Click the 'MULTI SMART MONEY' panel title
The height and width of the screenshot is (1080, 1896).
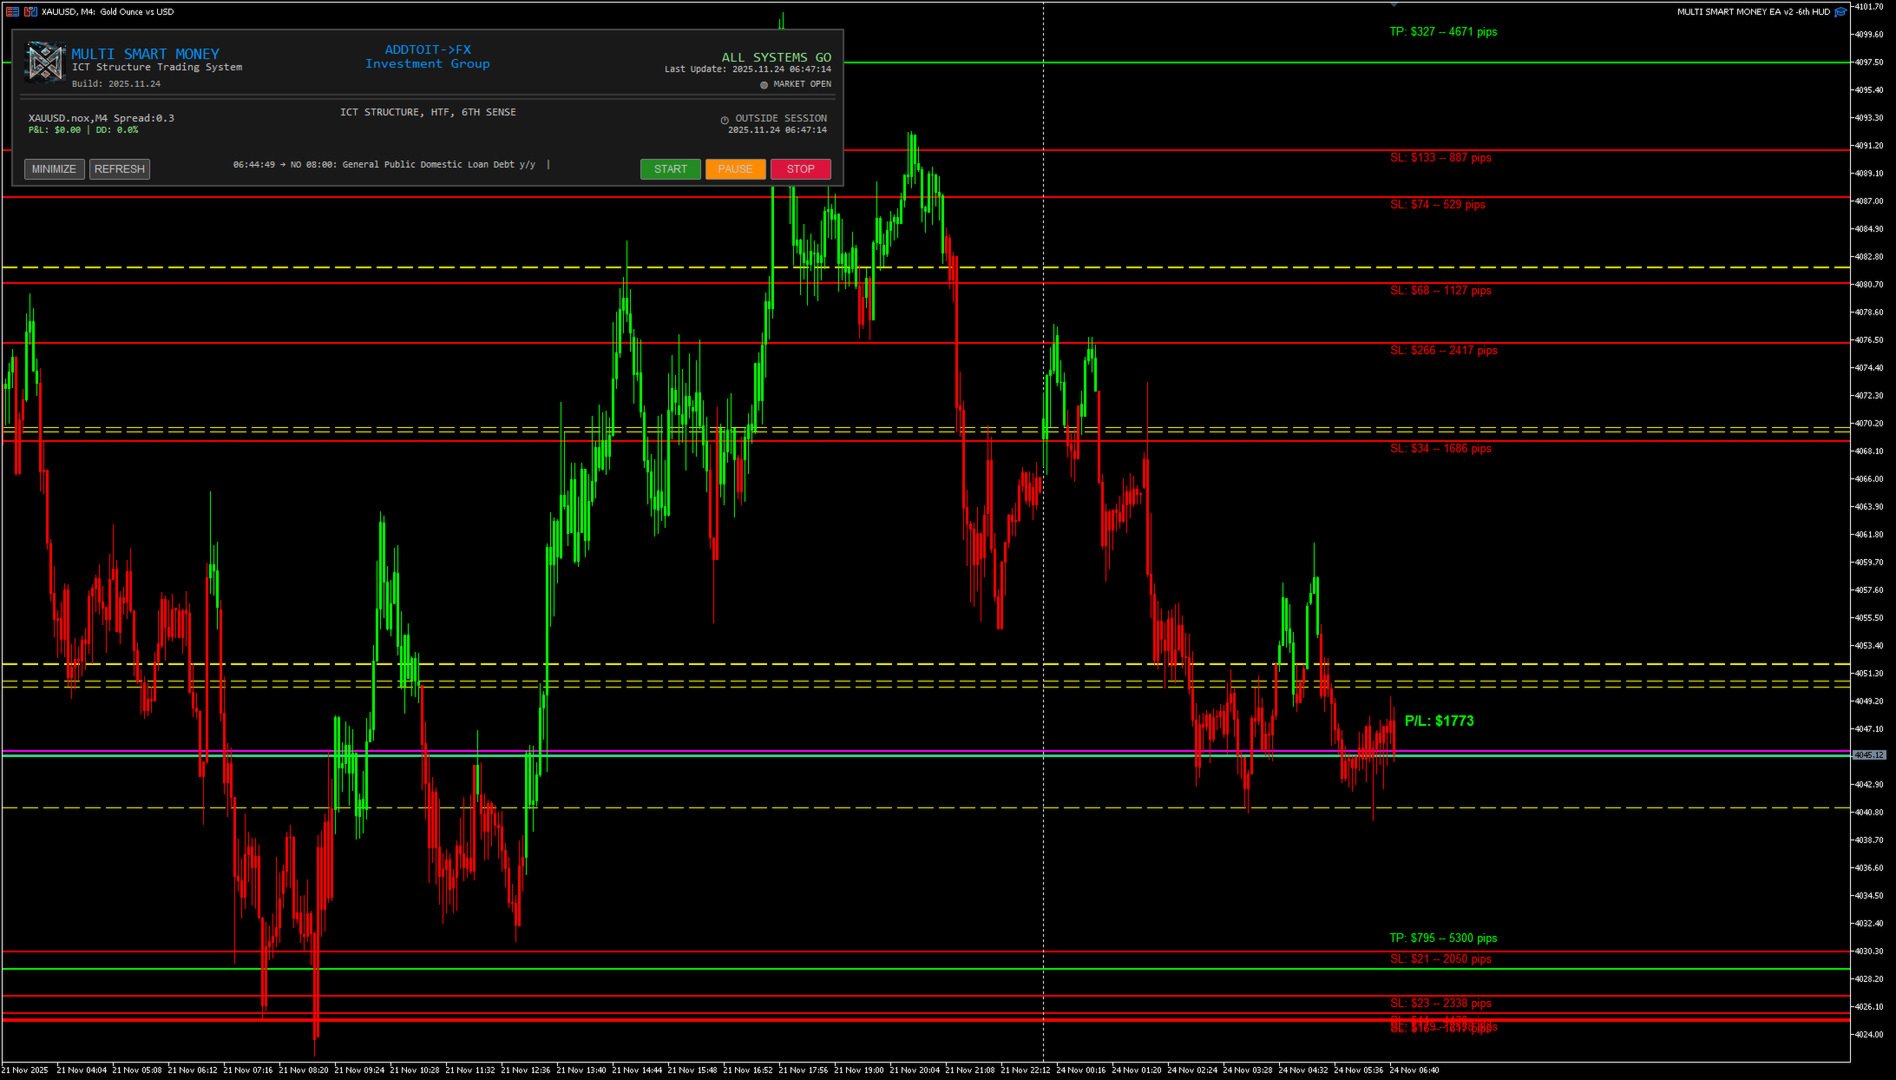coord(145,54)
